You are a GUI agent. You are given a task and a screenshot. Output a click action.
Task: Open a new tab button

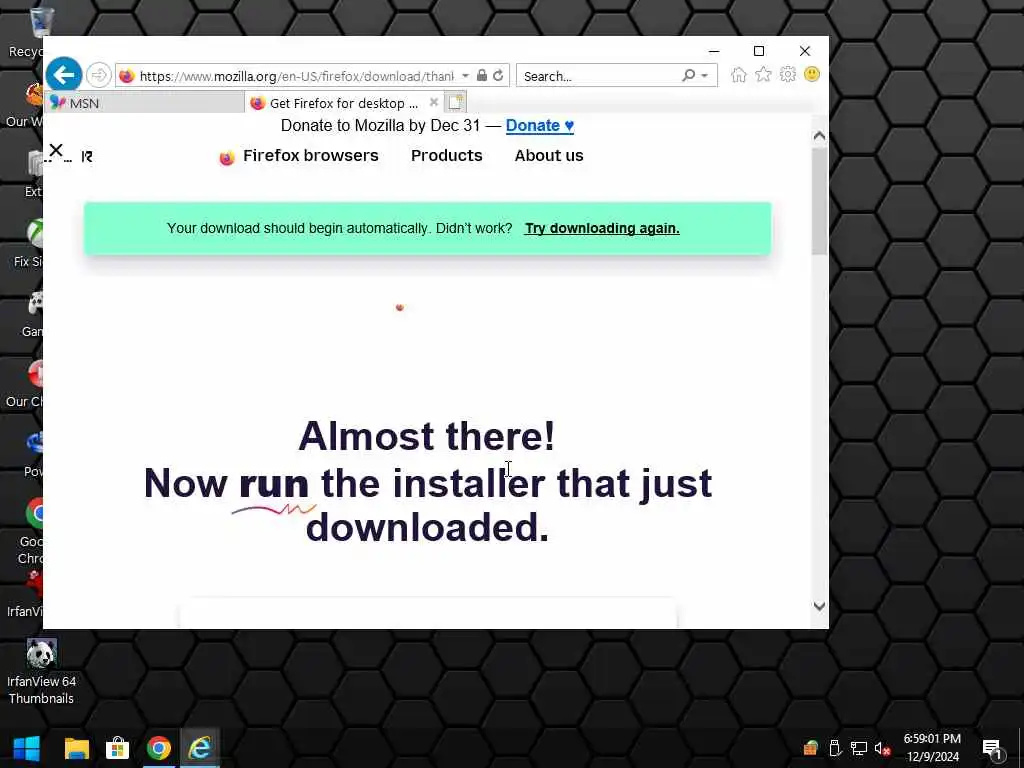[455, 102]
